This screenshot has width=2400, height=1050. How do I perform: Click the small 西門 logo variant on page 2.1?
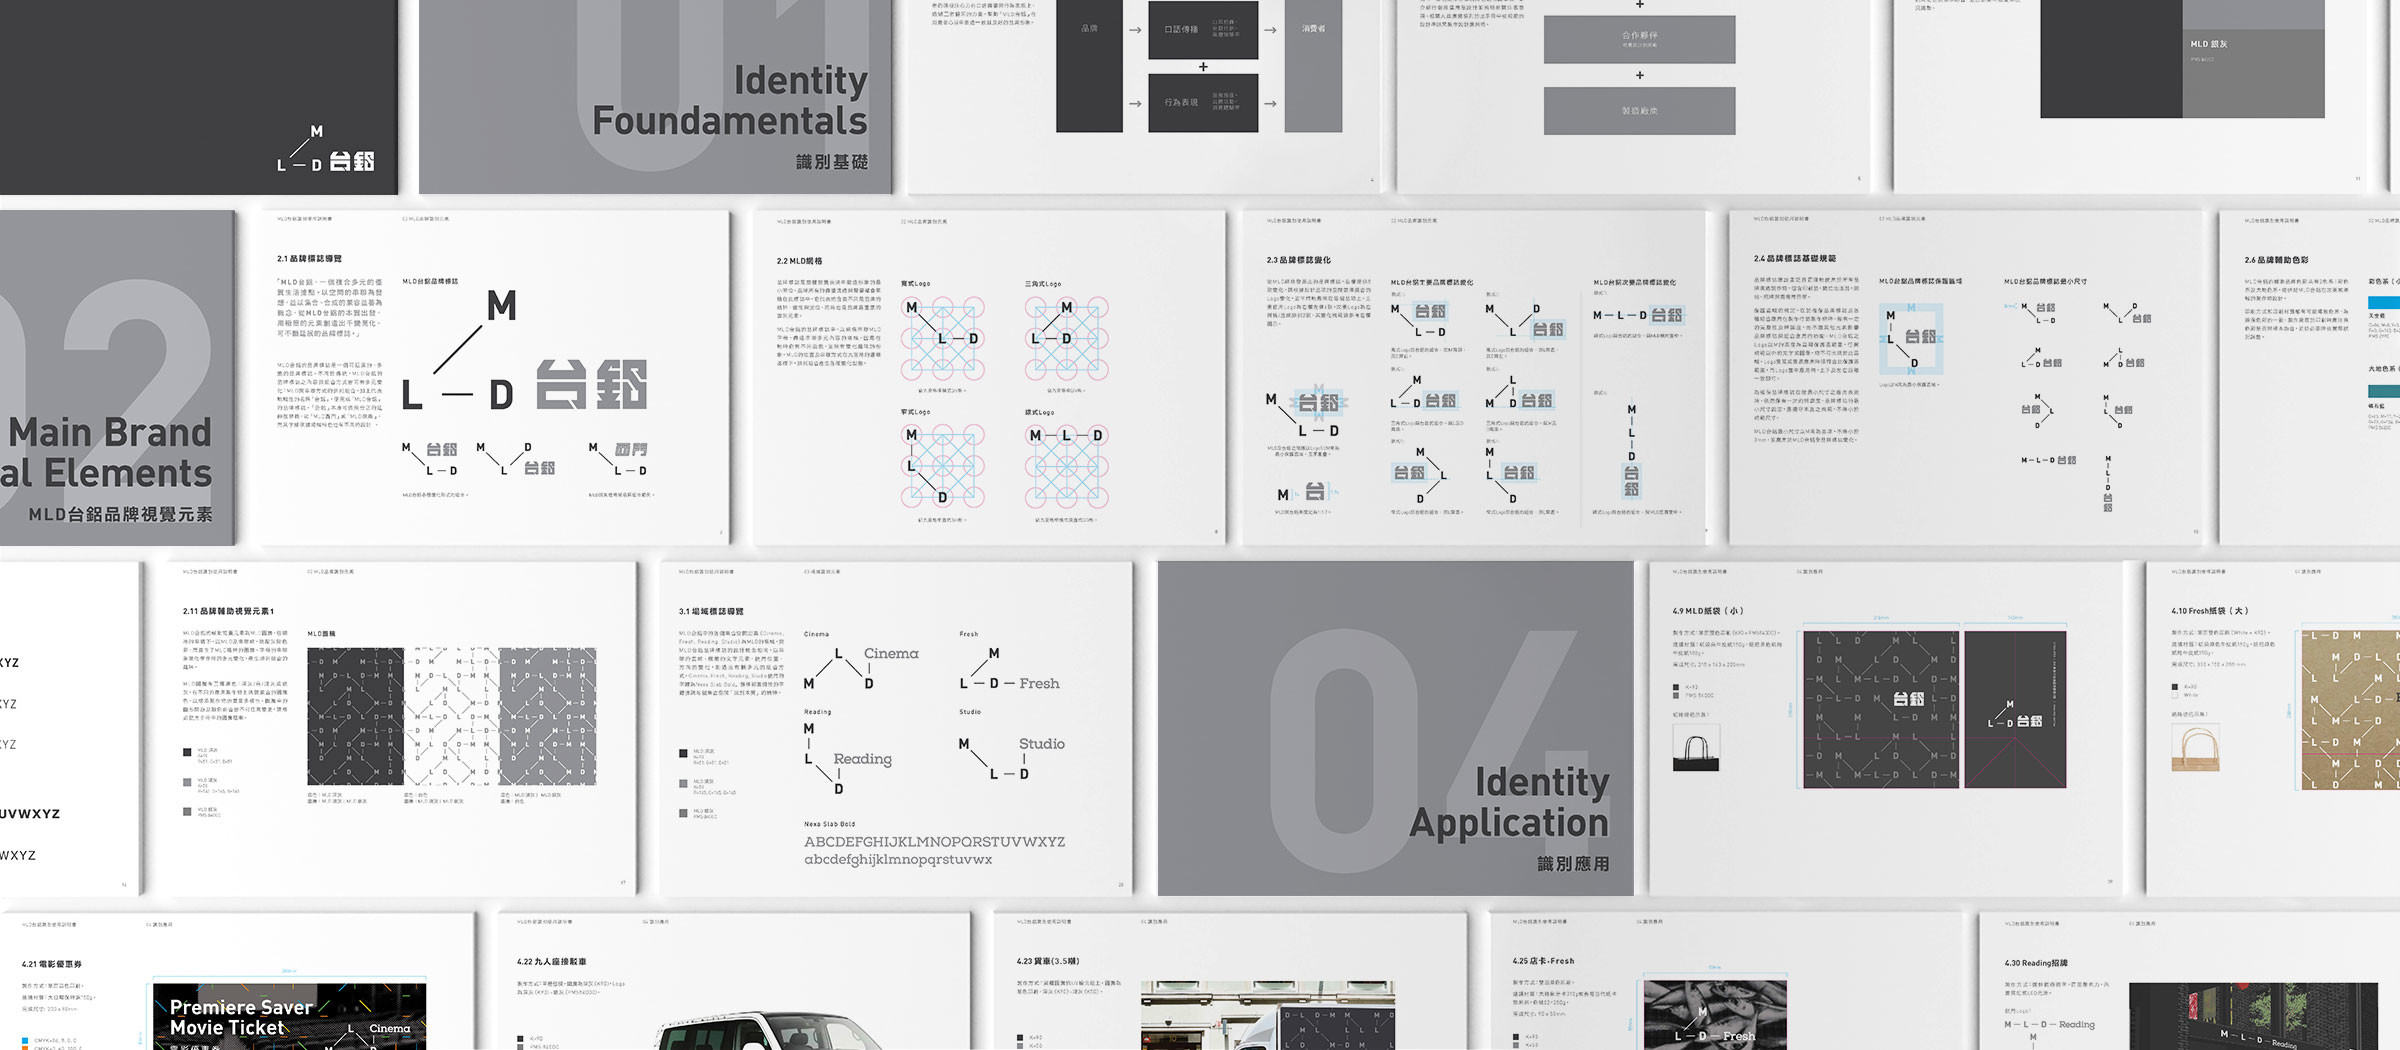click(x=619, y=459)
